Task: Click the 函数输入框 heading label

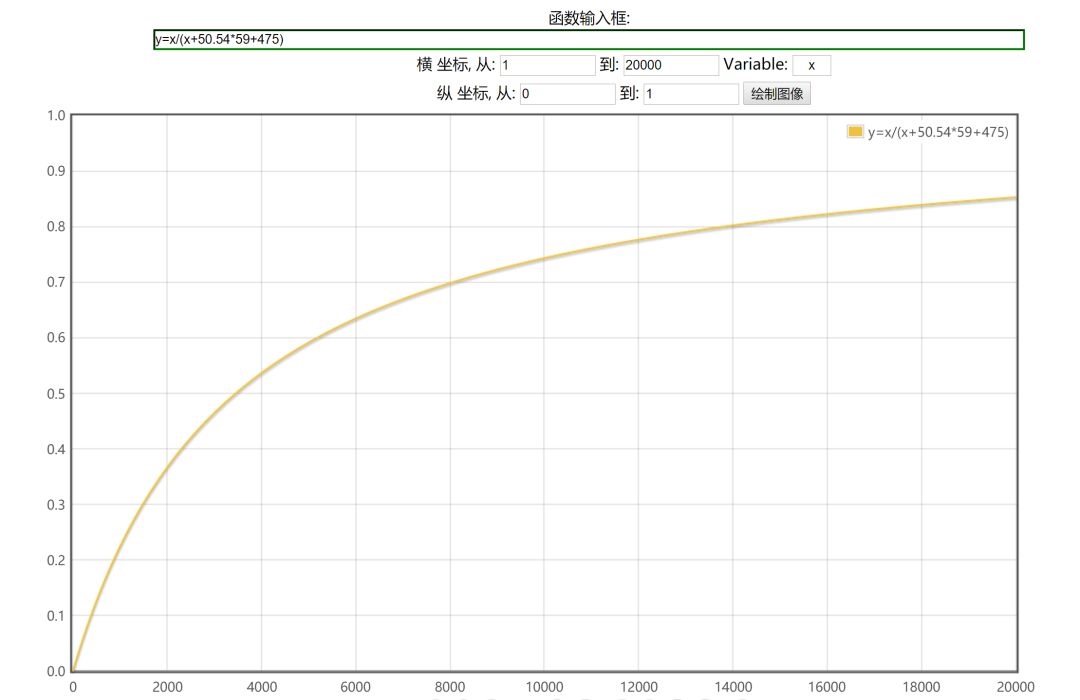Action: point(589,19)
